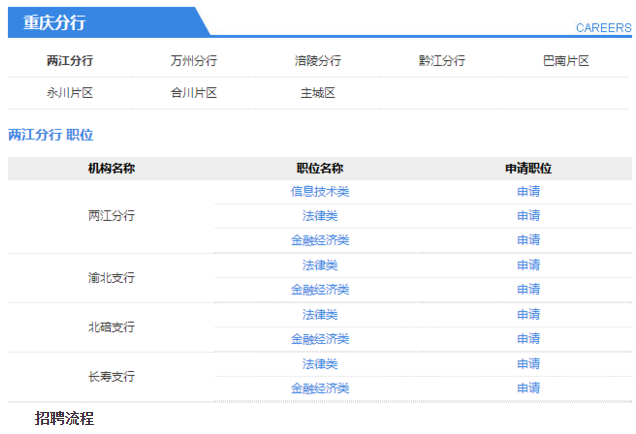Image resolution: width=636 pixels, height=434 pixels.
Task: Click 申请 for 两江分行 法律类 position
Action: coord(528,216)
